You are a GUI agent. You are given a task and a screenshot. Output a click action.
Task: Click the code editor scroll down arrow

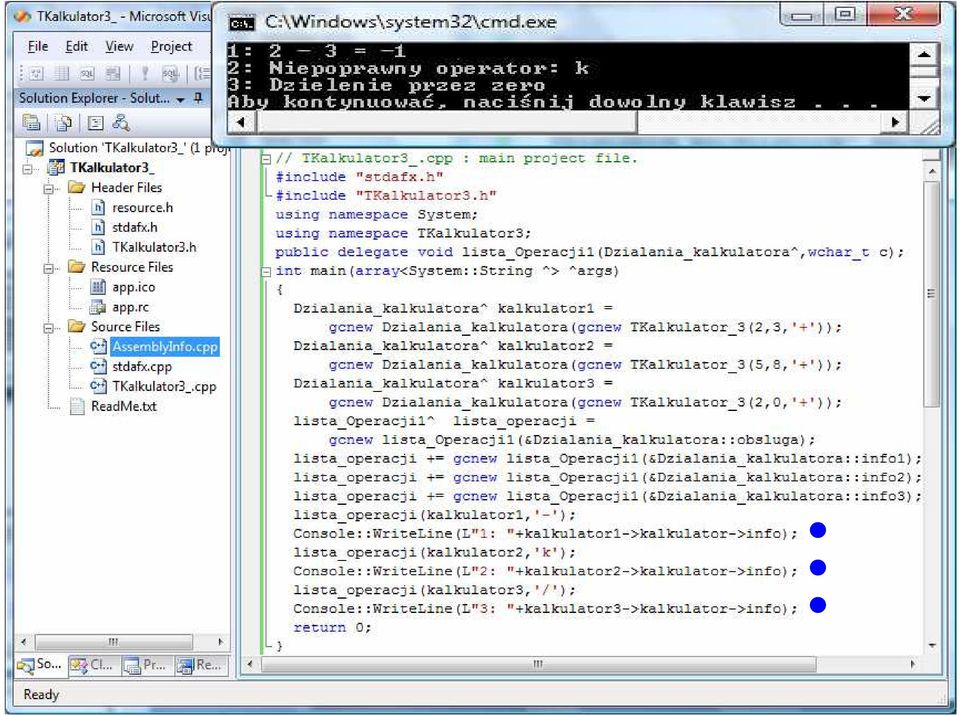[x=932, y=645]
